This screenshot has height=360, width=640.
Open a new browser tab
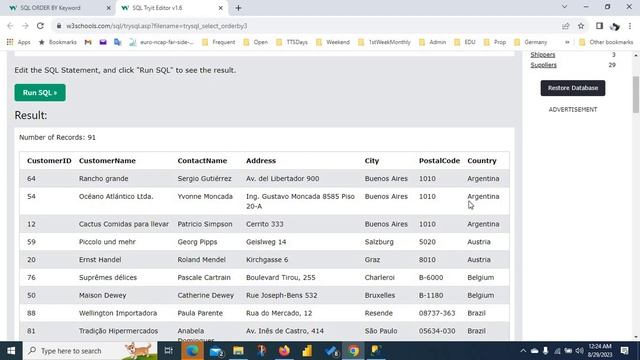point(238,8)
